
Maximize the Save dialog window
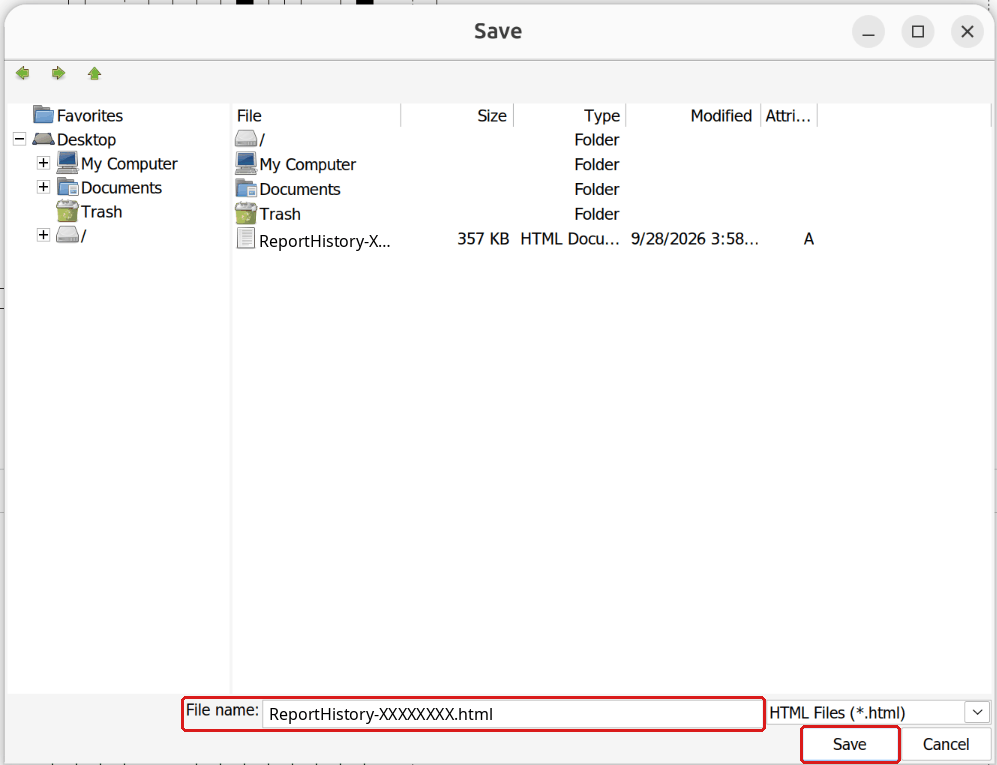pos(918,31)
